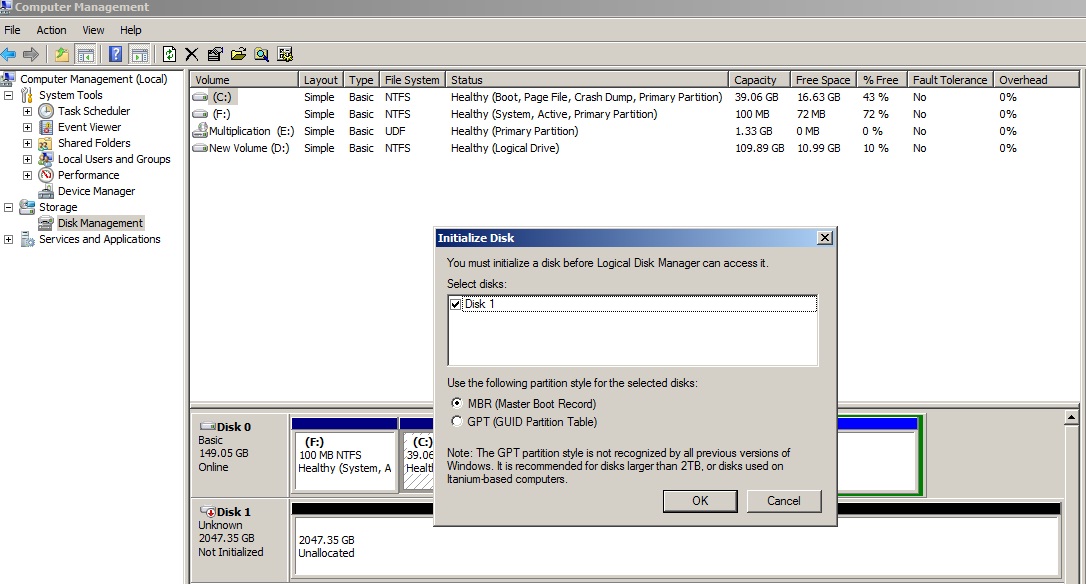The width and height of the screenshot is (1086, 584).
Task: Expand the Event Viewer node
Action: [27, 127]
